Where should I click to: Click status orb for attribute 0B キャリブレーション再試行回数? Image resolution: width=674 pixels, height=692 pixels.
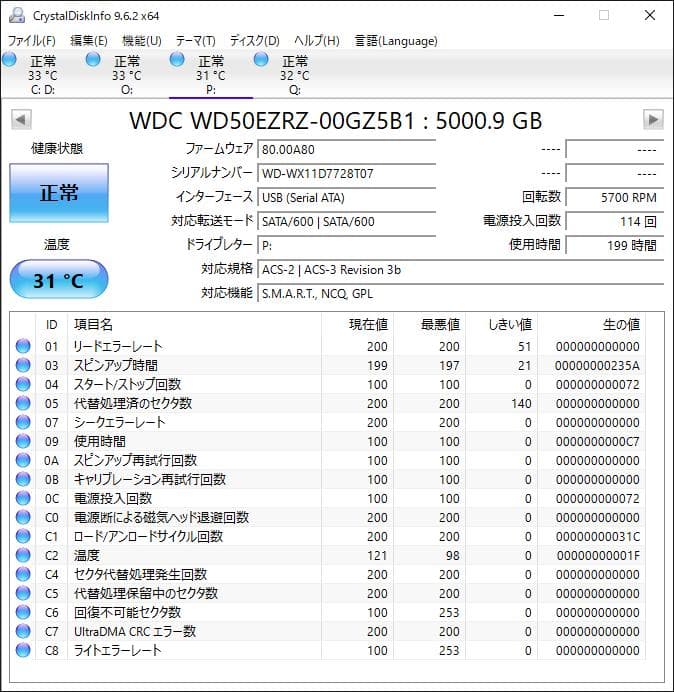23,479
